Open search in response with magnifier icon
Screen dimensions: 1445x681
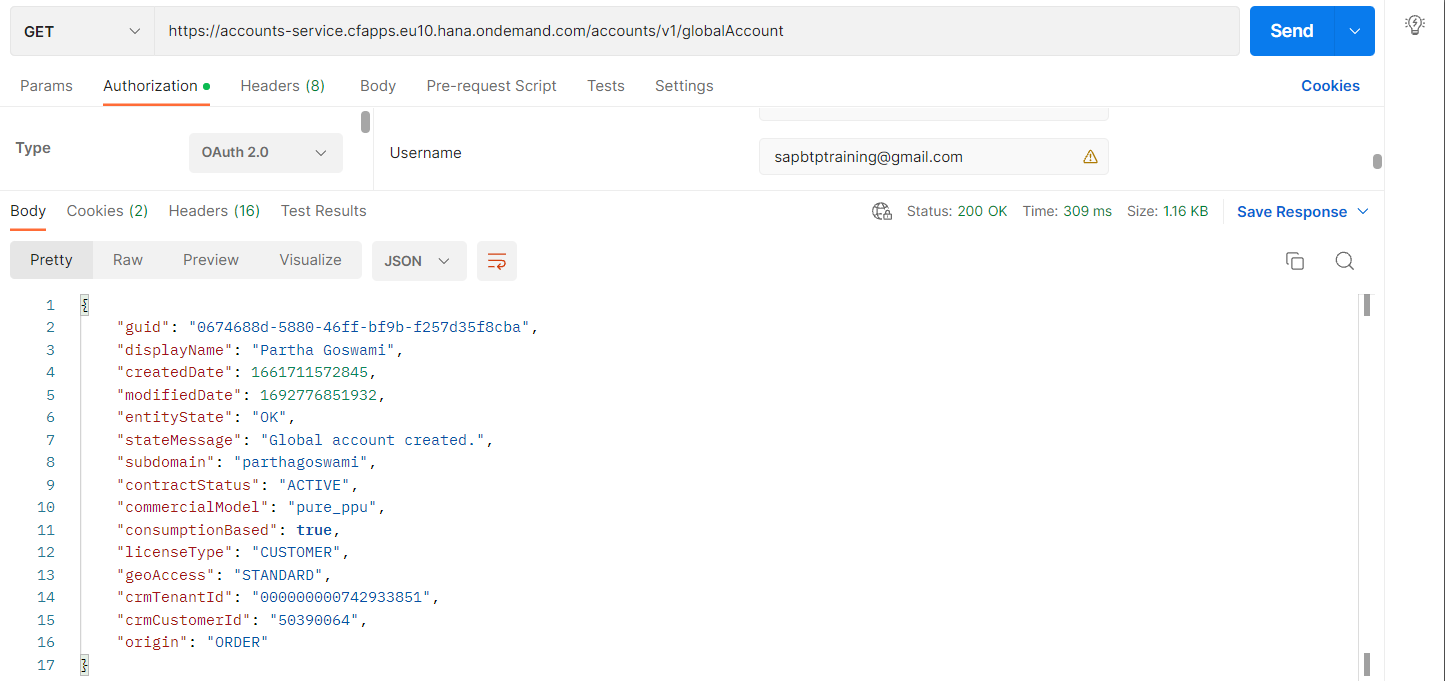[x=1344, y=261]
